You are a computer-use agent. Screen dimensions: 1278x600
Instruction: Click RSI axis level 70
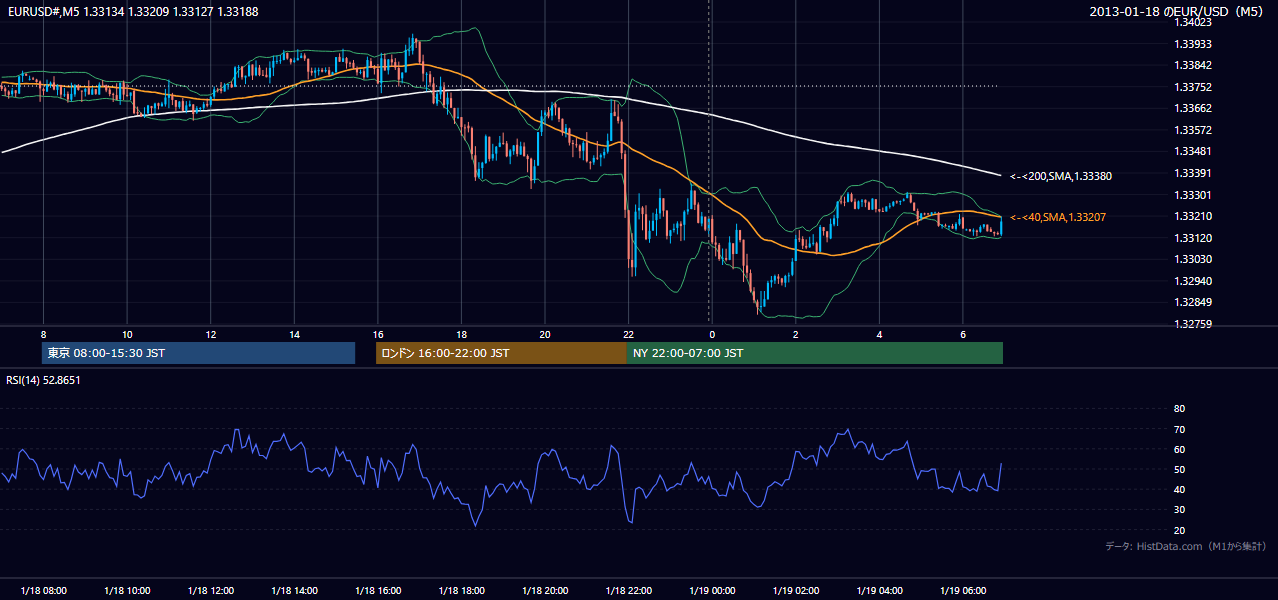[1180, 429]
